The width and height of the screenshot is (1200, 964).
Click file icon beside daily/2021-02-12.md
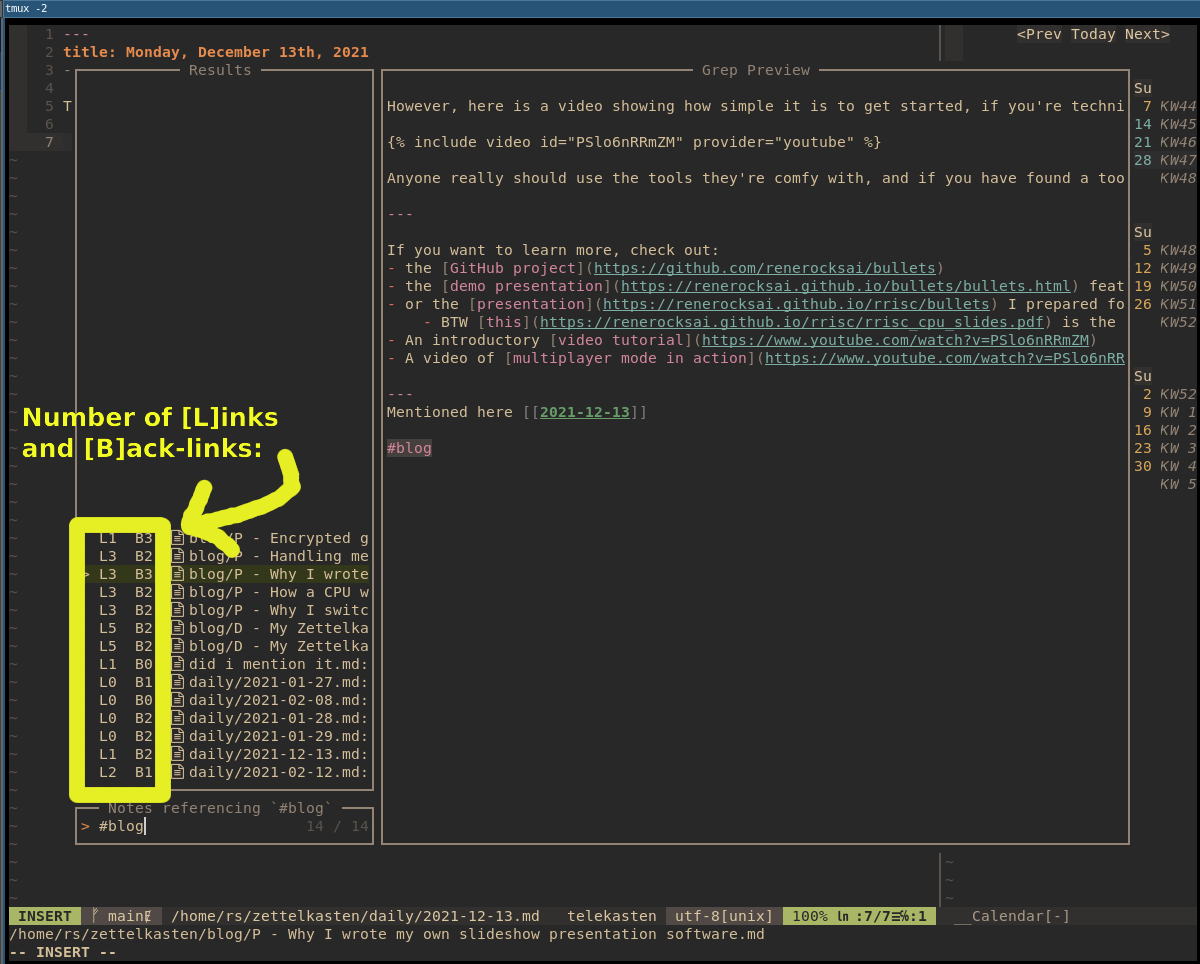click(x=178, y=773)
